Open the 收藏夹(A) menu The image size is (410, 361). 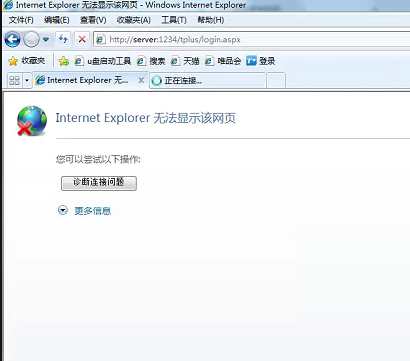pos(134,20)
